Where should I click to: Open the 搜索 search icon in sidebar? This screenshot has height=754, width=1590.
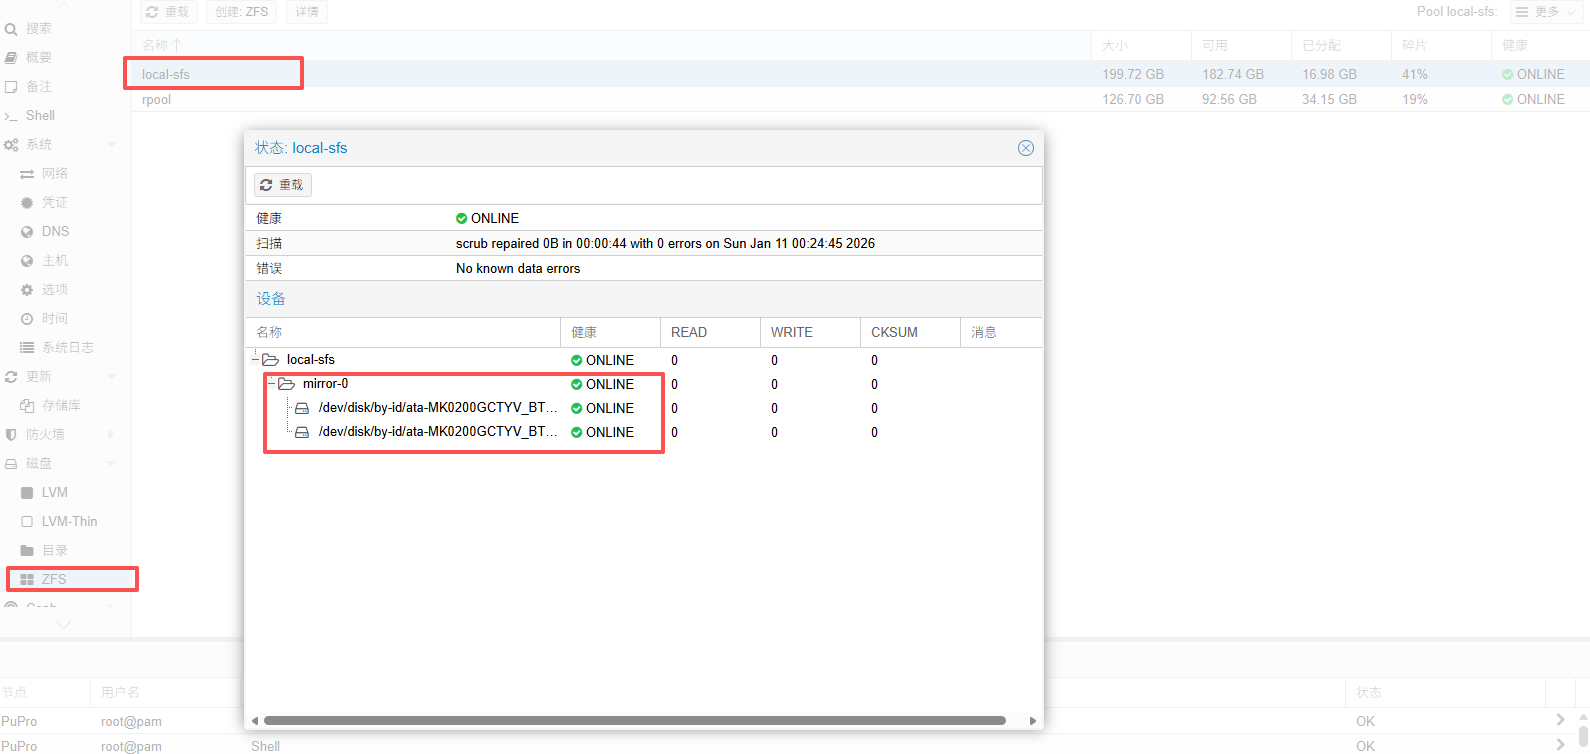coord(12,29)
